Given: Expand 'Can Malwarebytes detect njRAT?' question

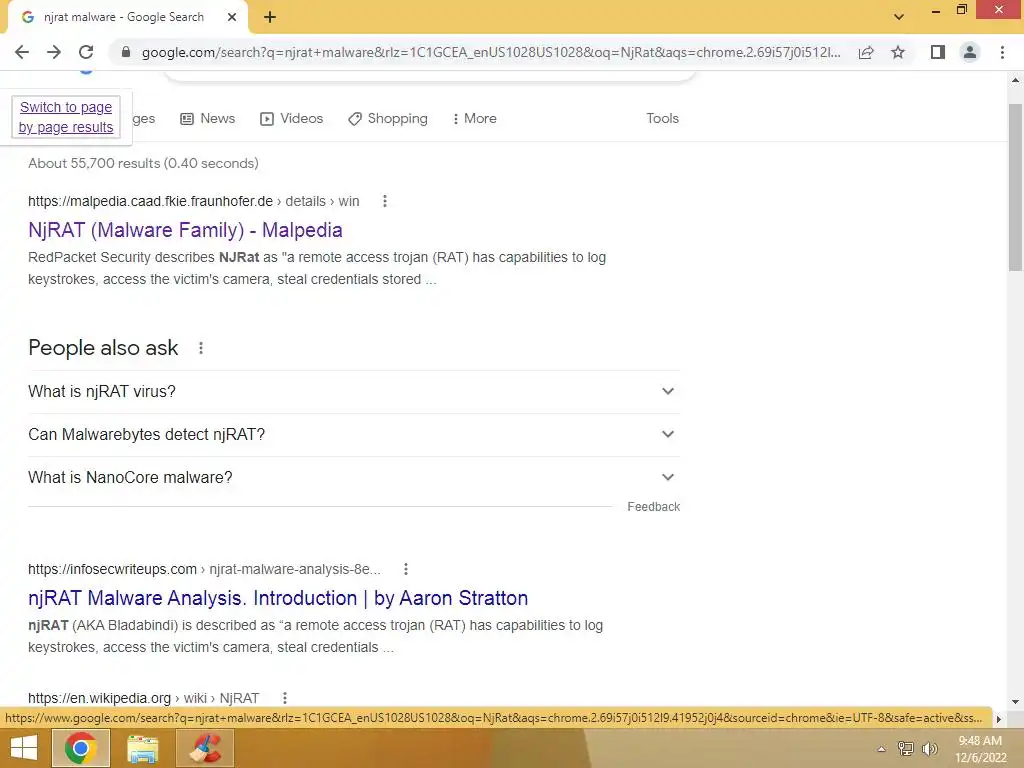Looking at the screenshot, I should tap(354, 434).
